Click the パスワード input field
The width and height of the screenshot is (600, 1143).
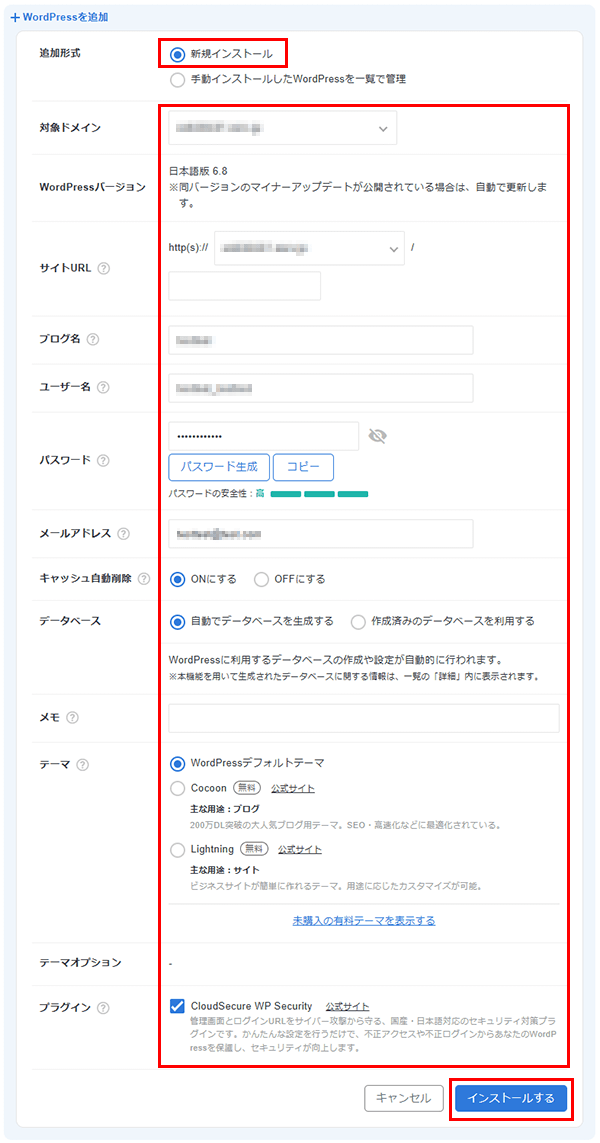[x=263, y=436]
